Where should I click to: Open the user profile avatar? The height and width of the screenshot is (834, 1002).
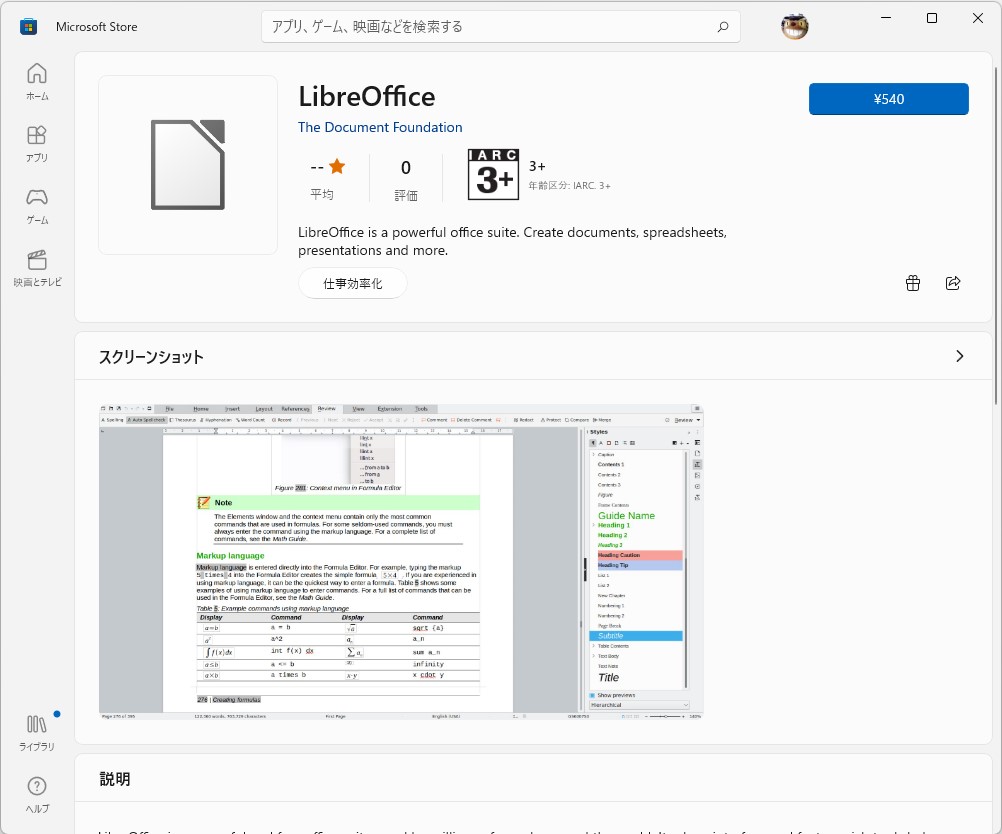click(794, 26)
